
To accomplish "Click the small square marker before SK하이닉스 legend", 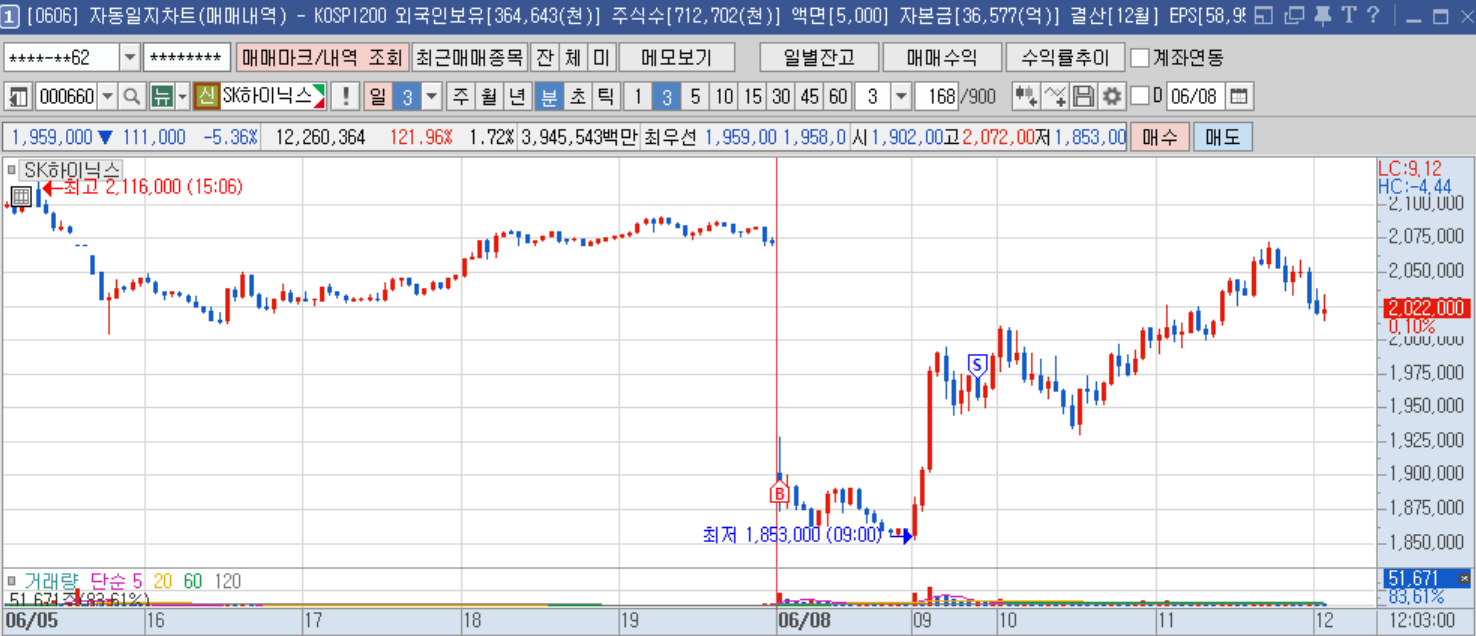I will click(12, 170).
